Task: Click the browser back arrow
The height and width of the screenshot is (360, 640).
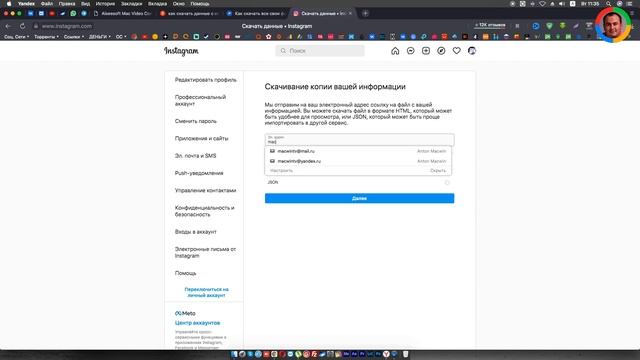Action: 8,26
